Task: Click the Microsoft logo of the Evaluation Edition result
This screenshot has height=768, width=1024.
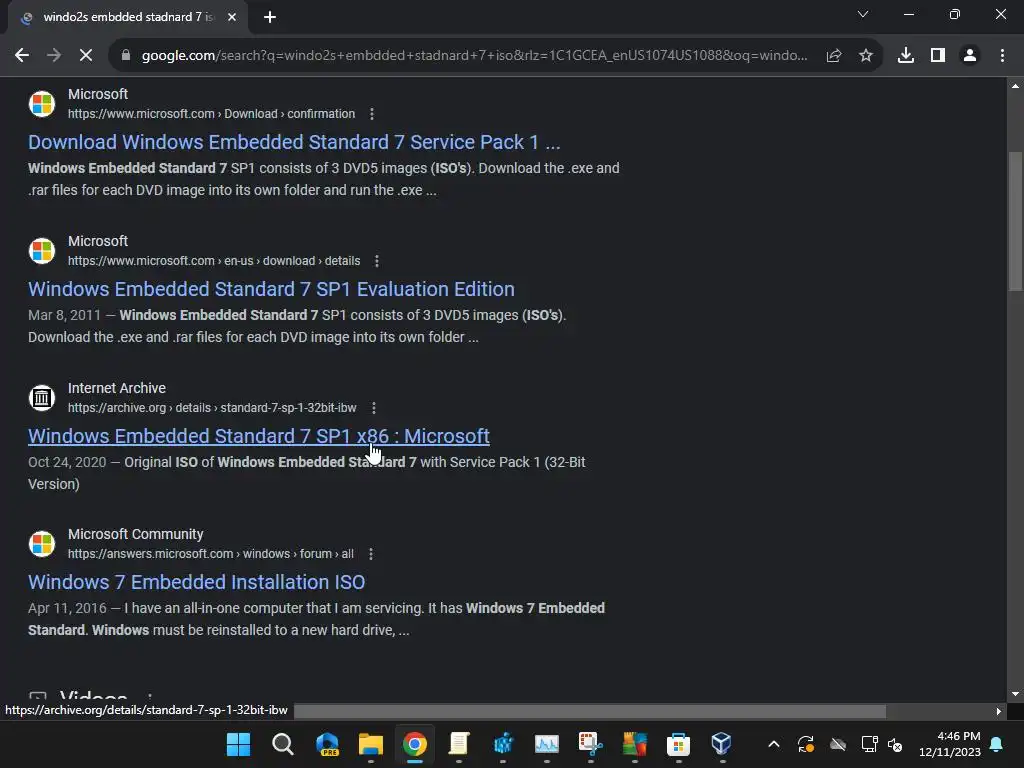Action: pos(42,251)
